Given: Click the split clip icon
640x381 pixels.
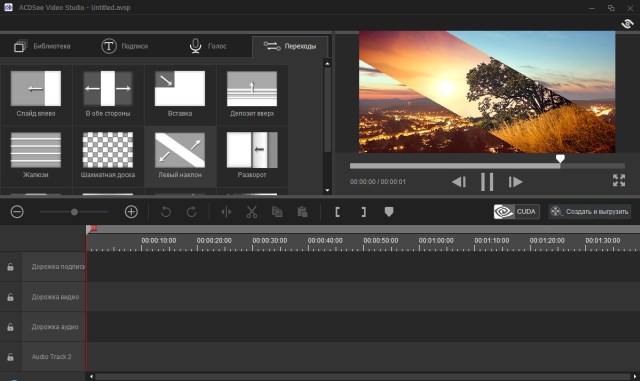Looking at the screenshot, I should 226,212.
